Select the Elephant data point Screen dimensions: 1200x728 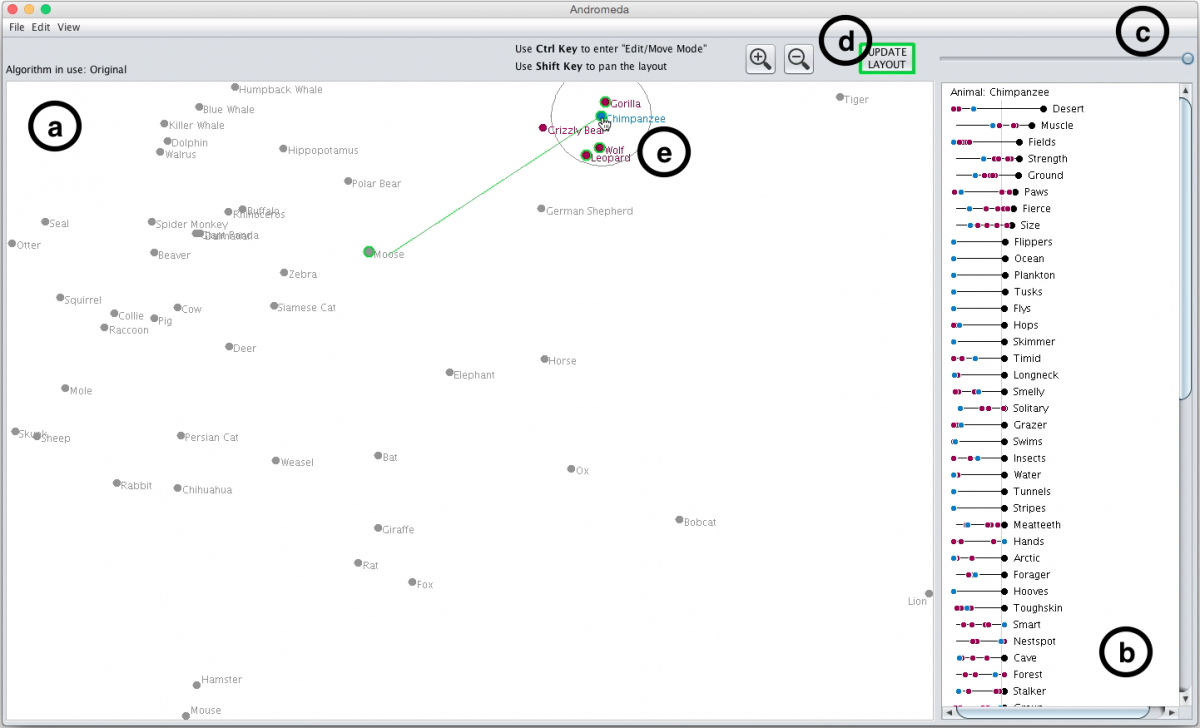point(450,373)
